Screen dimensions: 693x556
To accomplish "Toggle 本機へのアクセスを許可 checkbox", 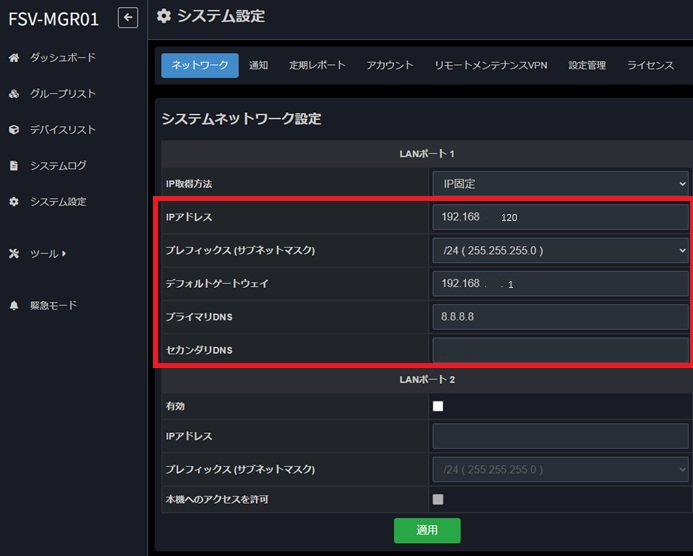I will [x=438, y=499].
